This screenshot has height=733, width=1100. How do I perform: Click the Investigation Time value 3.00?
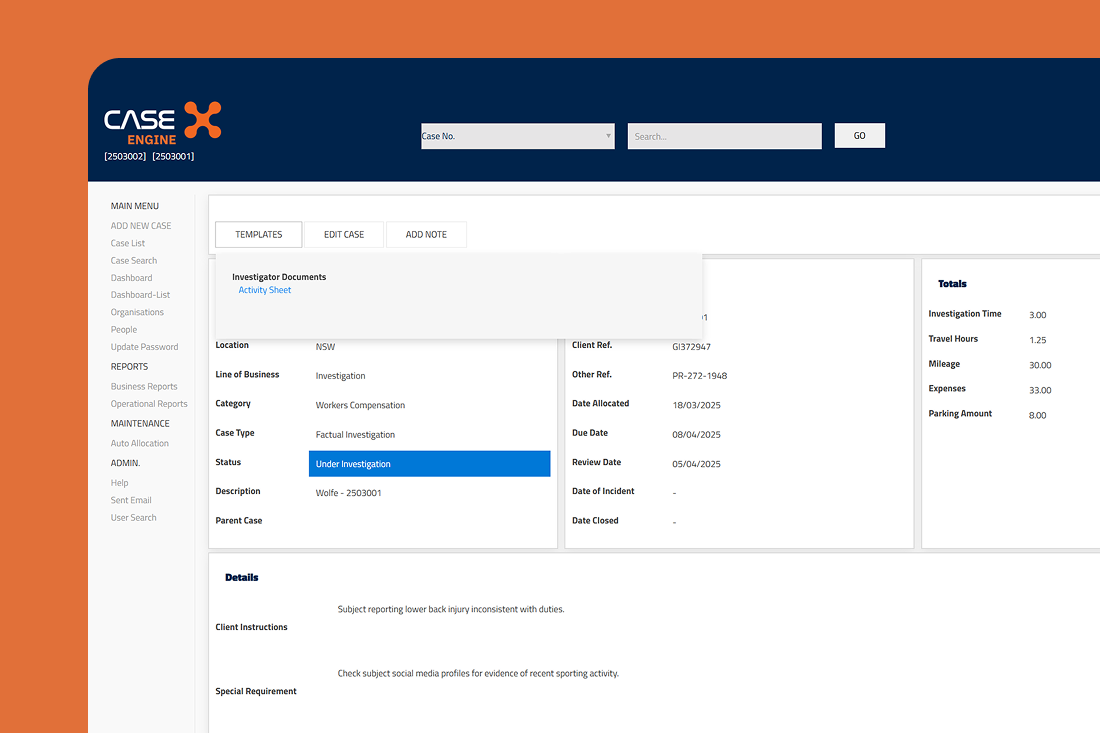point(1038,315)
